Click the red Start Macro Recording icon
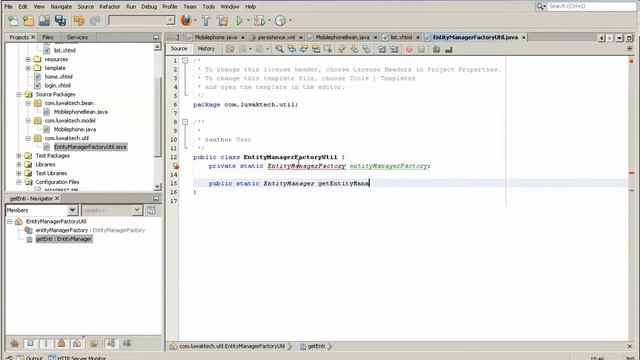This screenshot has height=360, width=640. pyautogui.click(x=409, y=49)
